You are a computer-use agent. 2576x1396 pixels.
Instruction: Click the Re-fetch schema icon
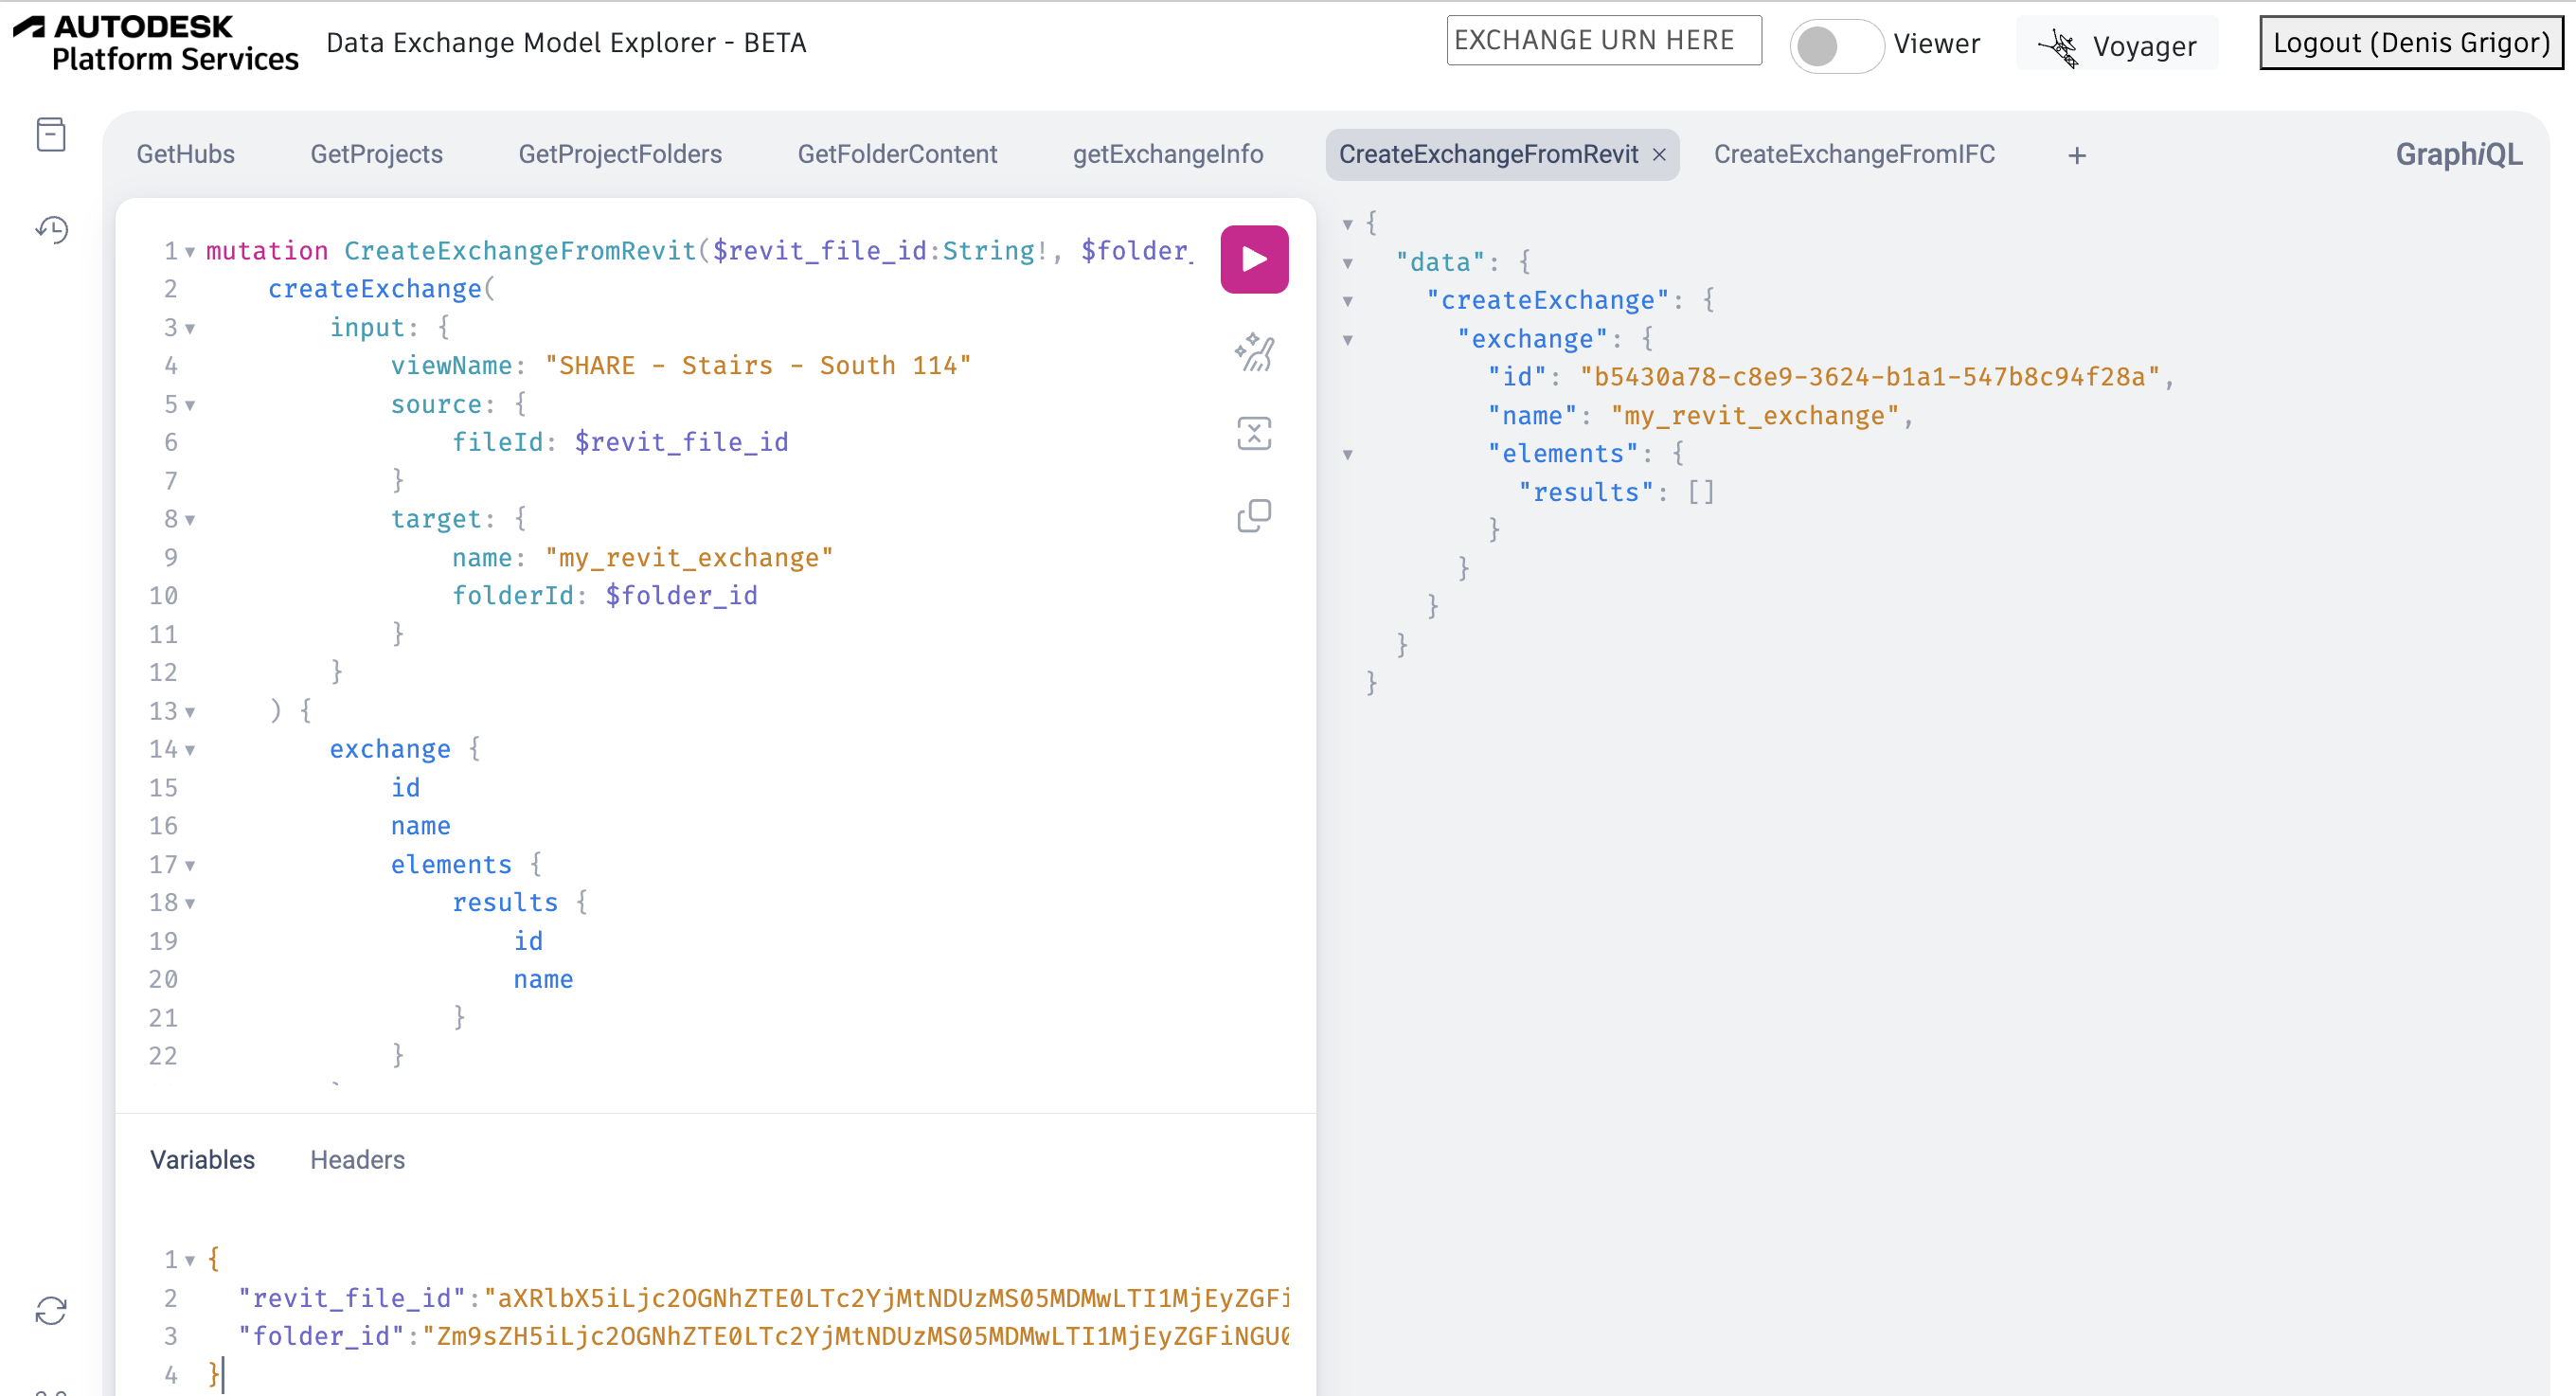coord(51,1310)
